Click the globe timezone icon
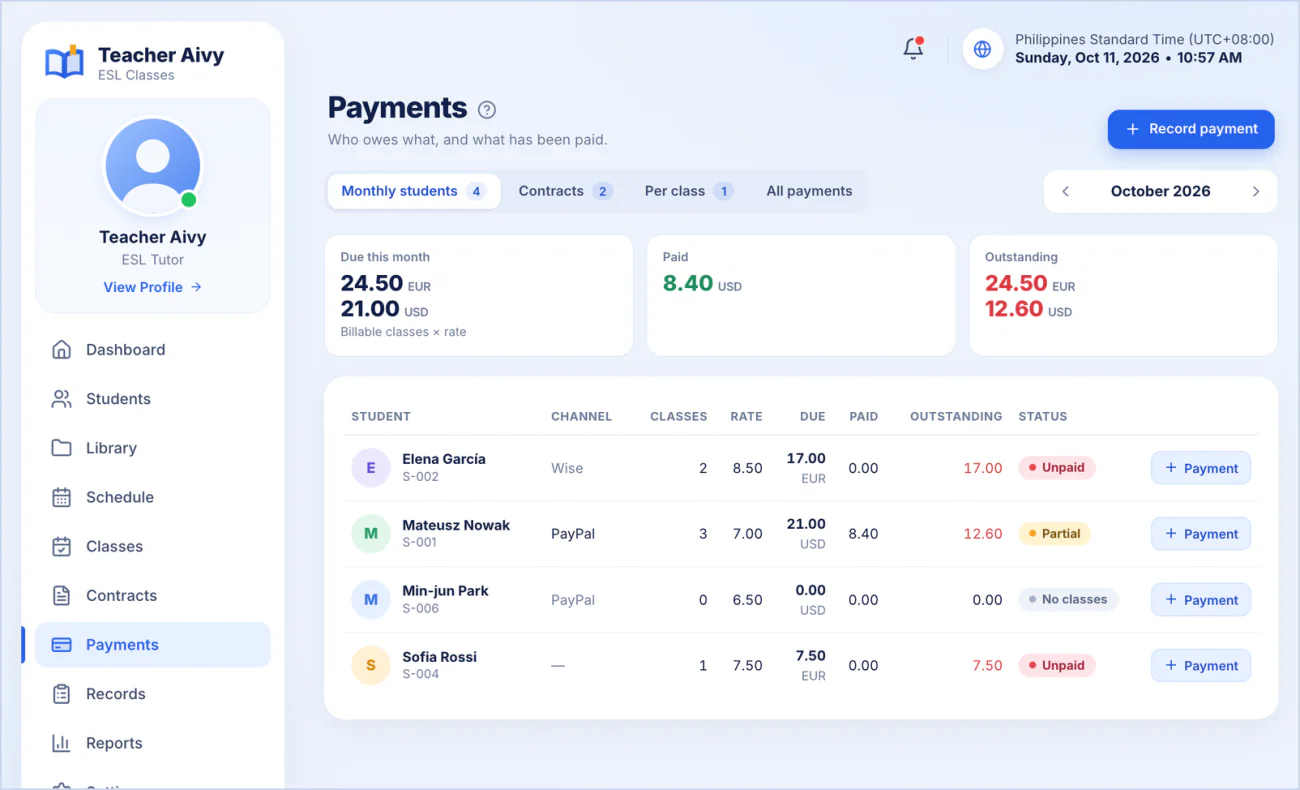Viewport: 1300px width, 790px height. pos(982,49)
